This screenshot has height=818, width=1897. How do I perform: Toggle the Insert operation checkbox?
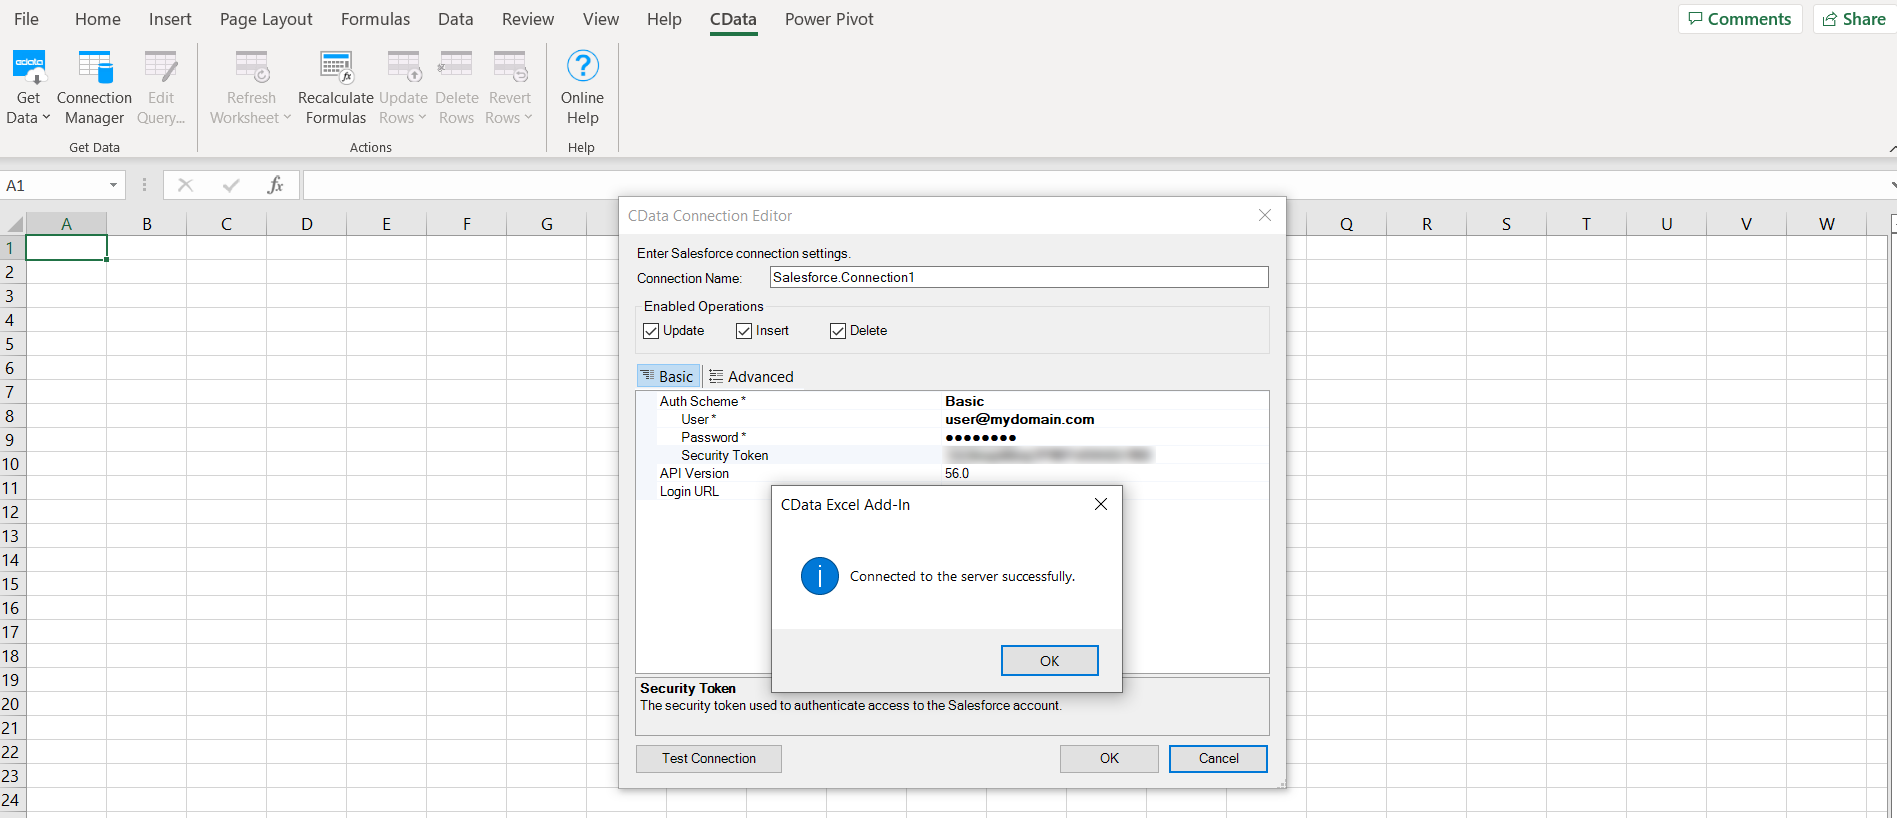click(744, 331)
